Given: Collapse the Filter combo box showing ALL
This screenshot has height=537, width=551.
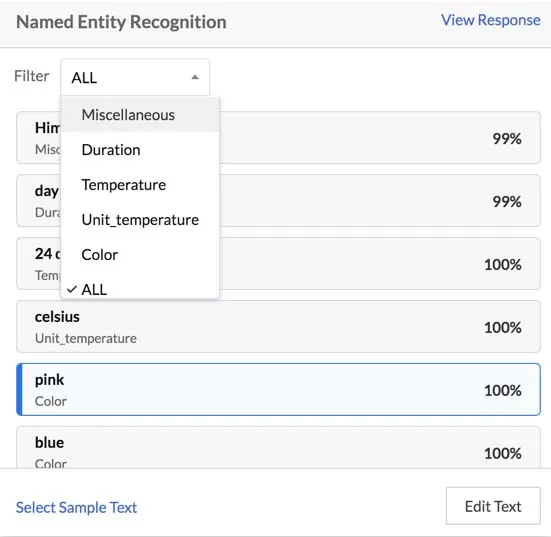Looking at the screenshot, I should [135, 77].
